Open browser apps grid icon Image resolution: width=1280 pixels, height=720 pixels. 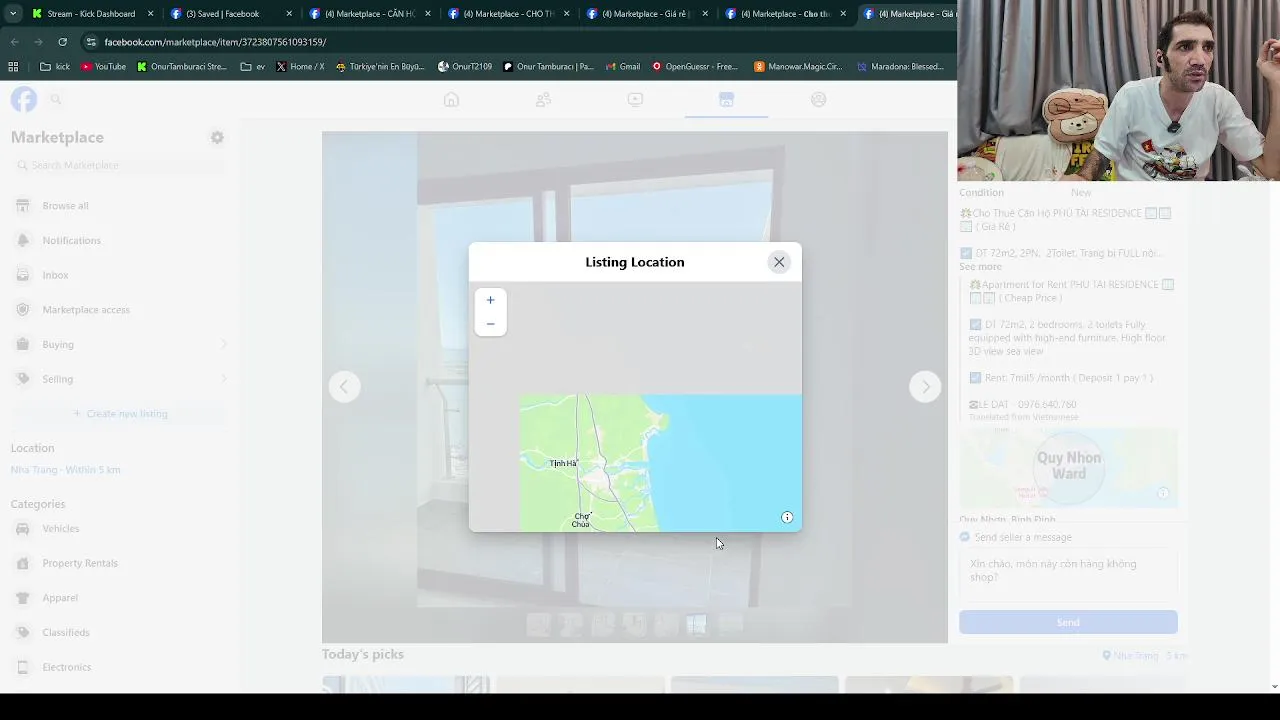[13, 67]
